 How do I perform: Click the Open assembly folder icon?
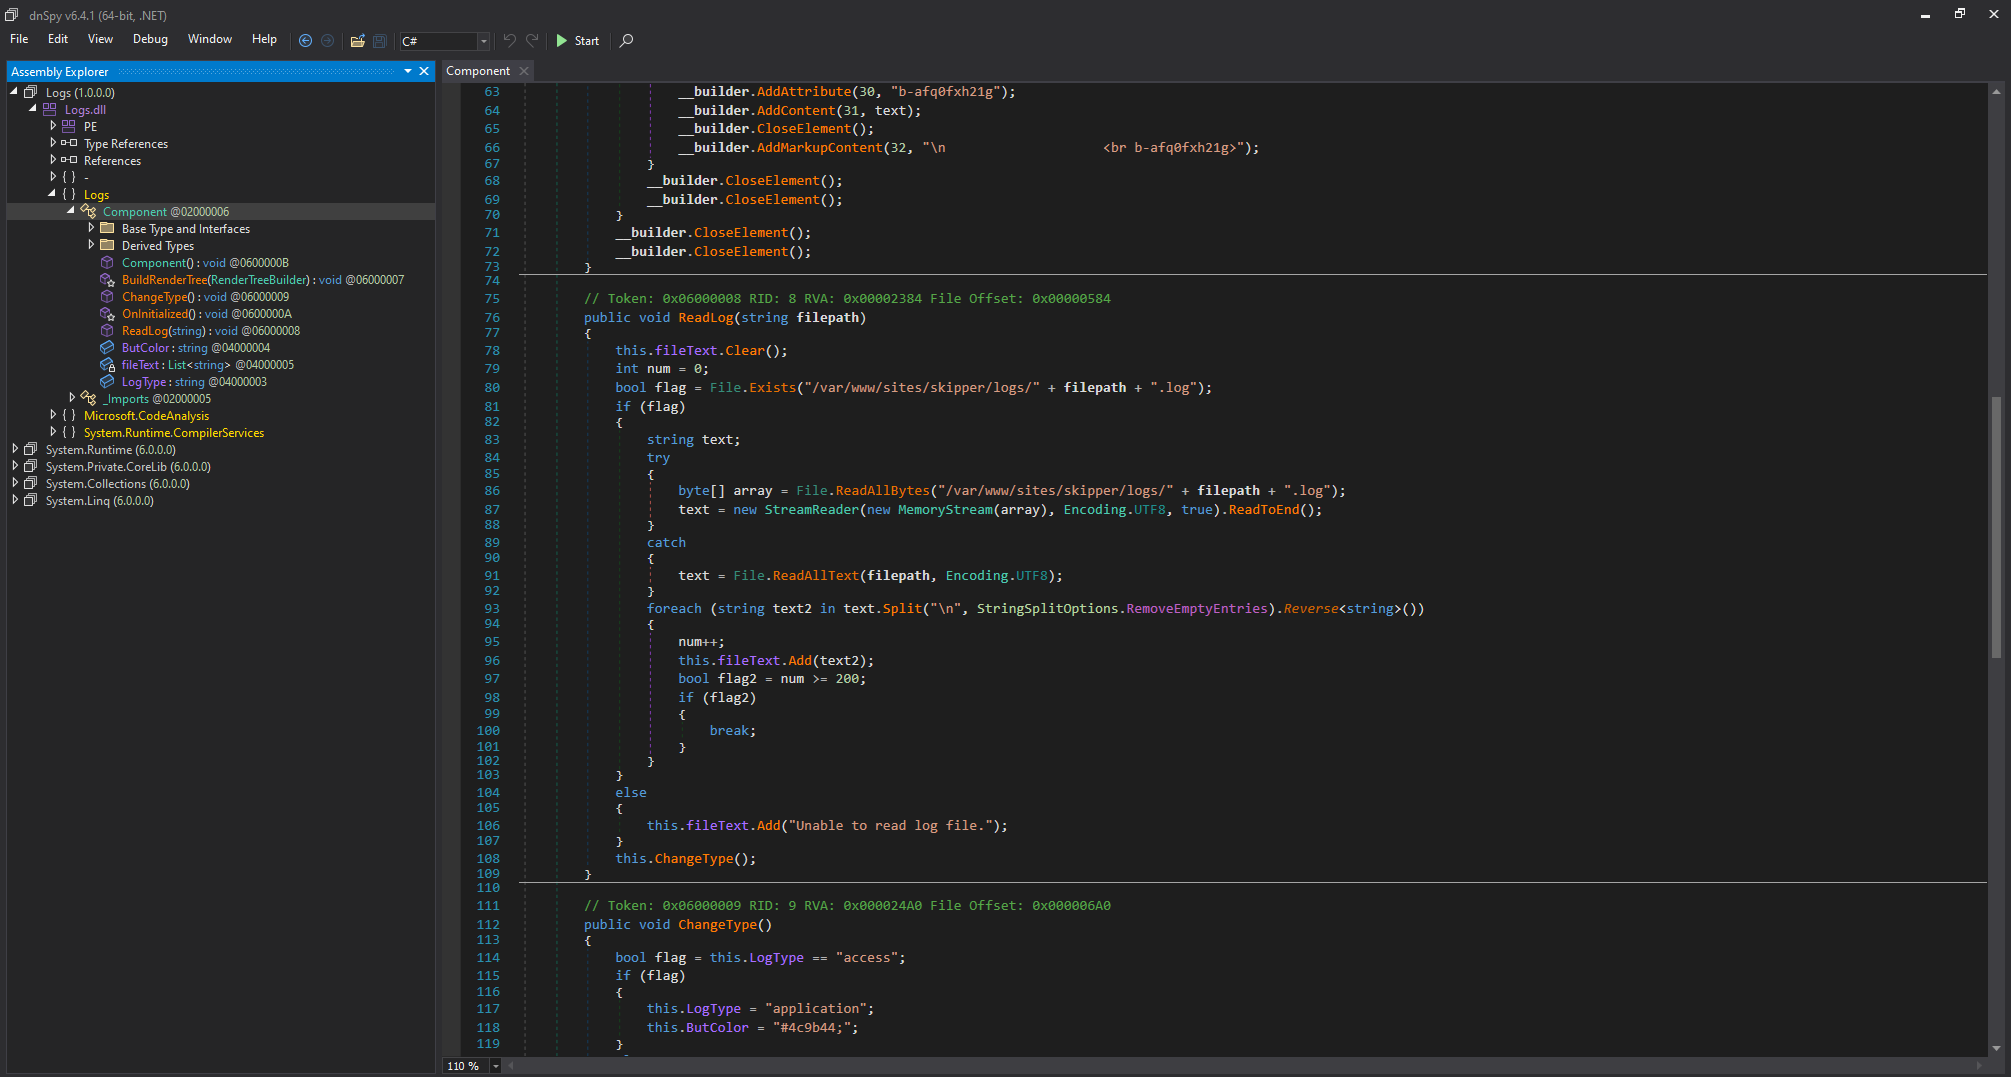pos(357,41)
